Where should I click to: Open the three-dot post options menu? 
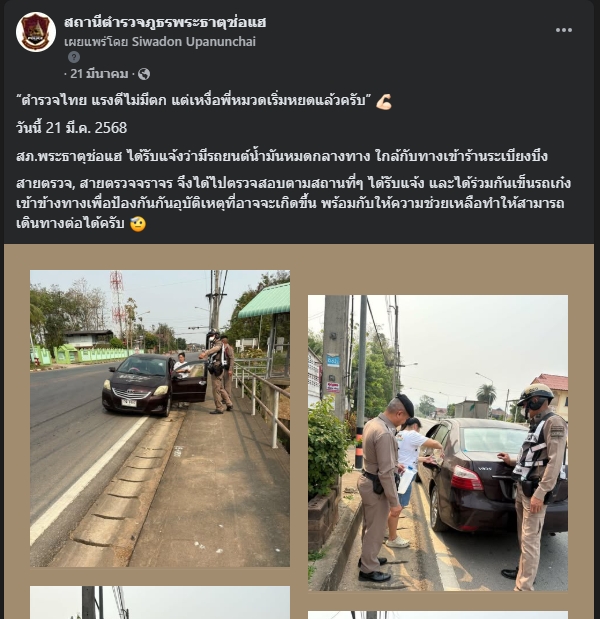pyautogui.click(x=563, y=30)
